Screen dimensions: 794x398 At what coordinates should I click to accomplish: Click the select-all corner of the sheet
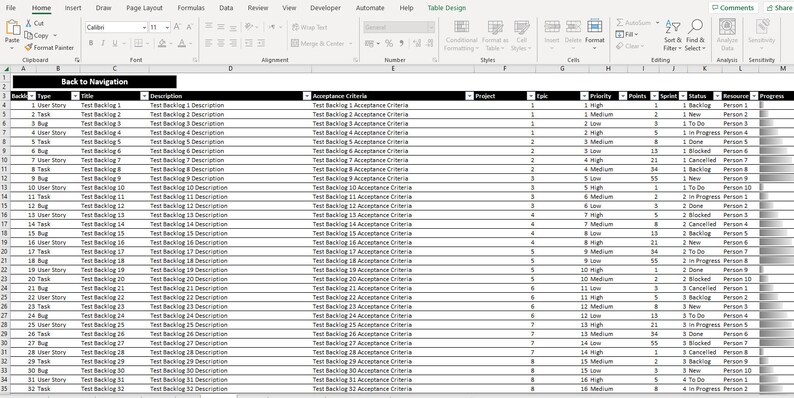(x=6, y=69)
